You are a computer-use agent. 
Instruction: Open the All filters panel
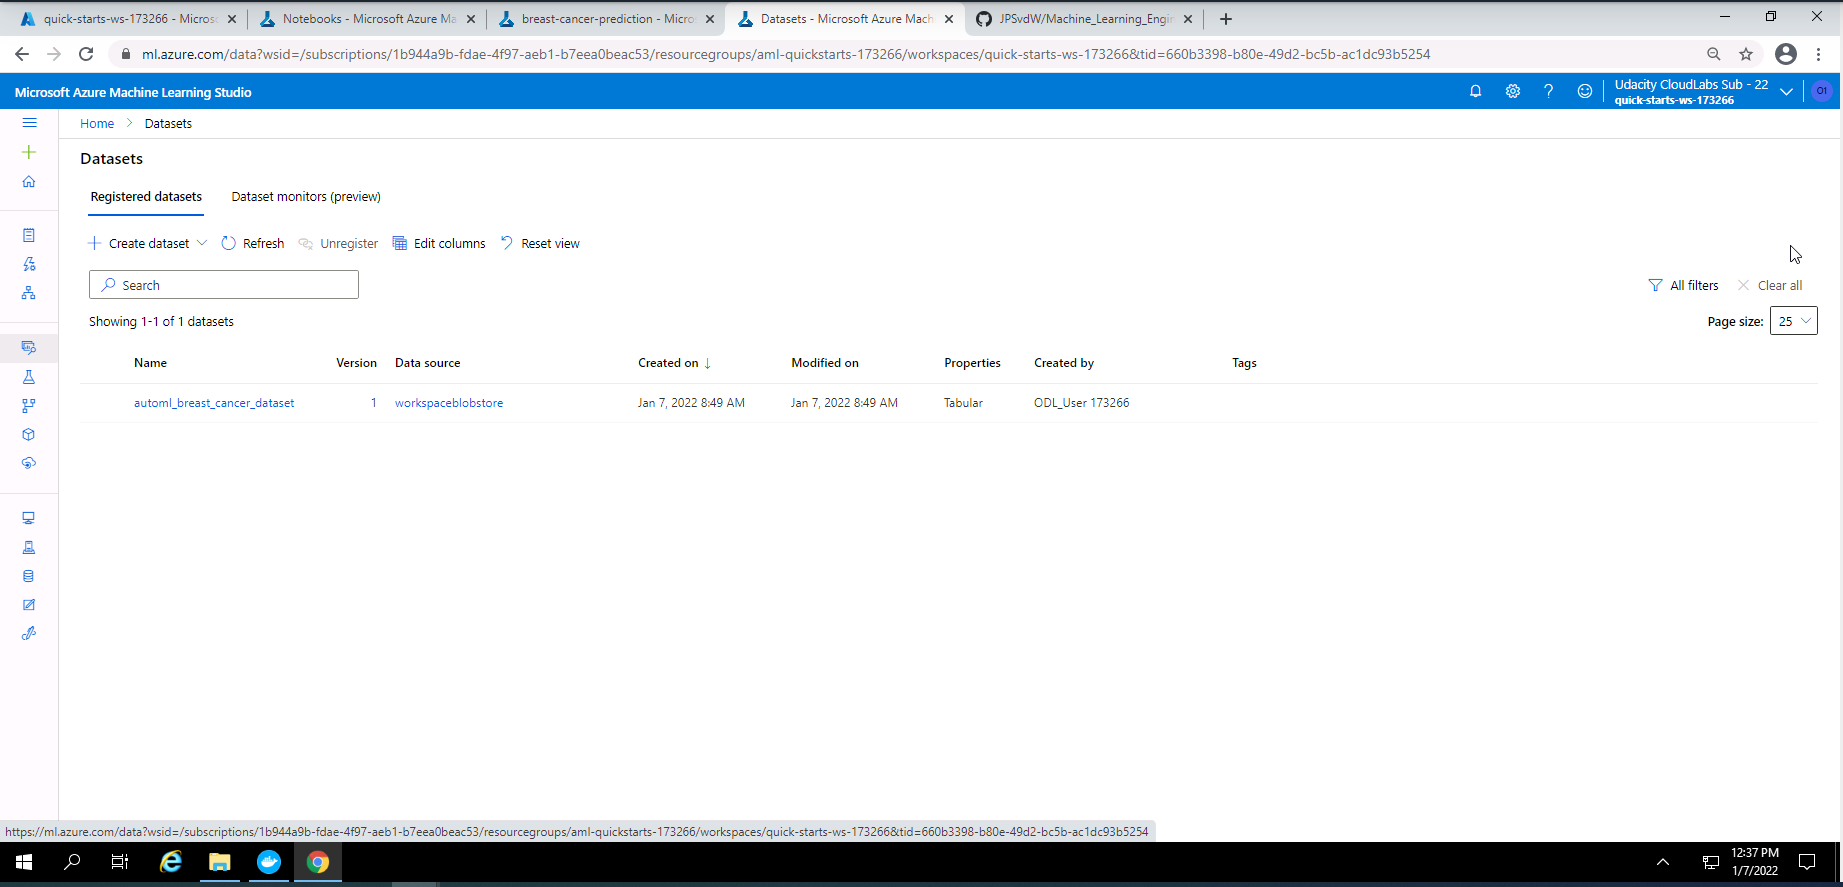(1683, 285)
